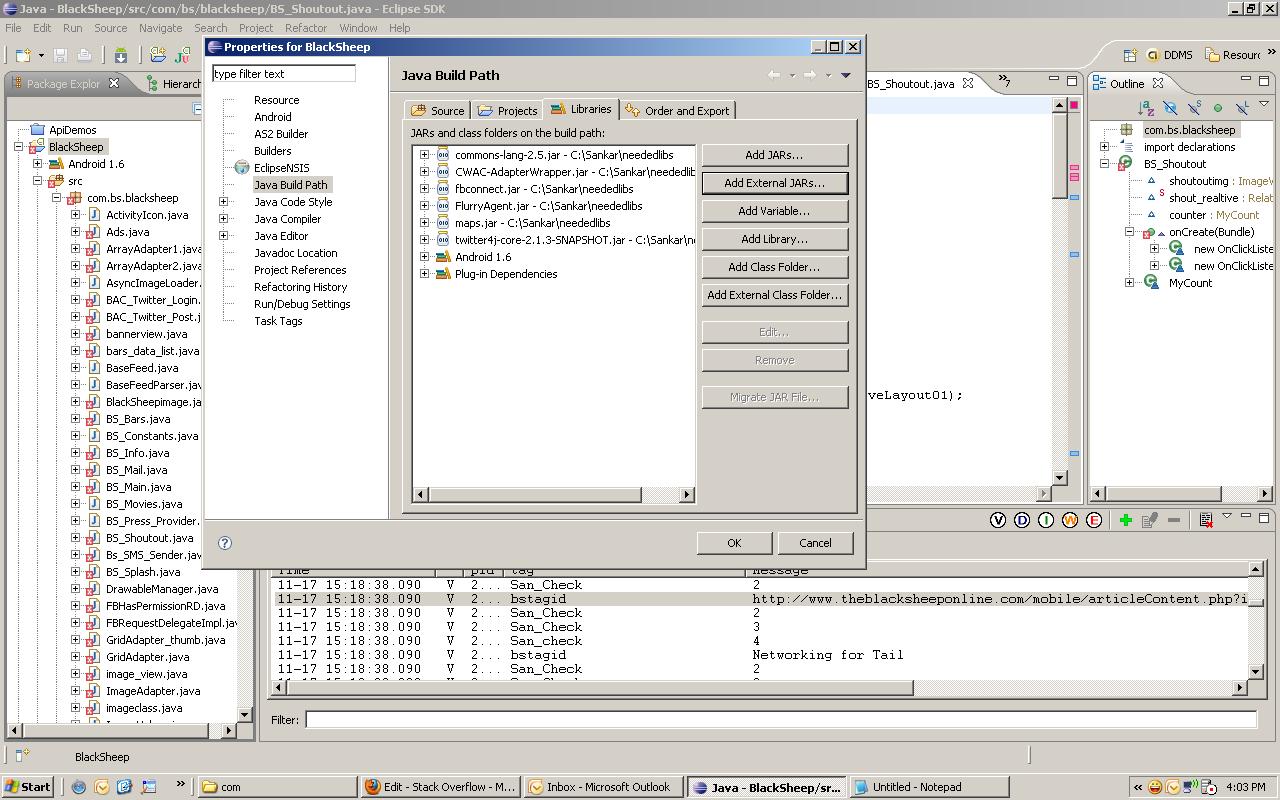Close the BS_Shoutout.java editor tab
The image size is (1280, 800).
[x=968, y=83]
